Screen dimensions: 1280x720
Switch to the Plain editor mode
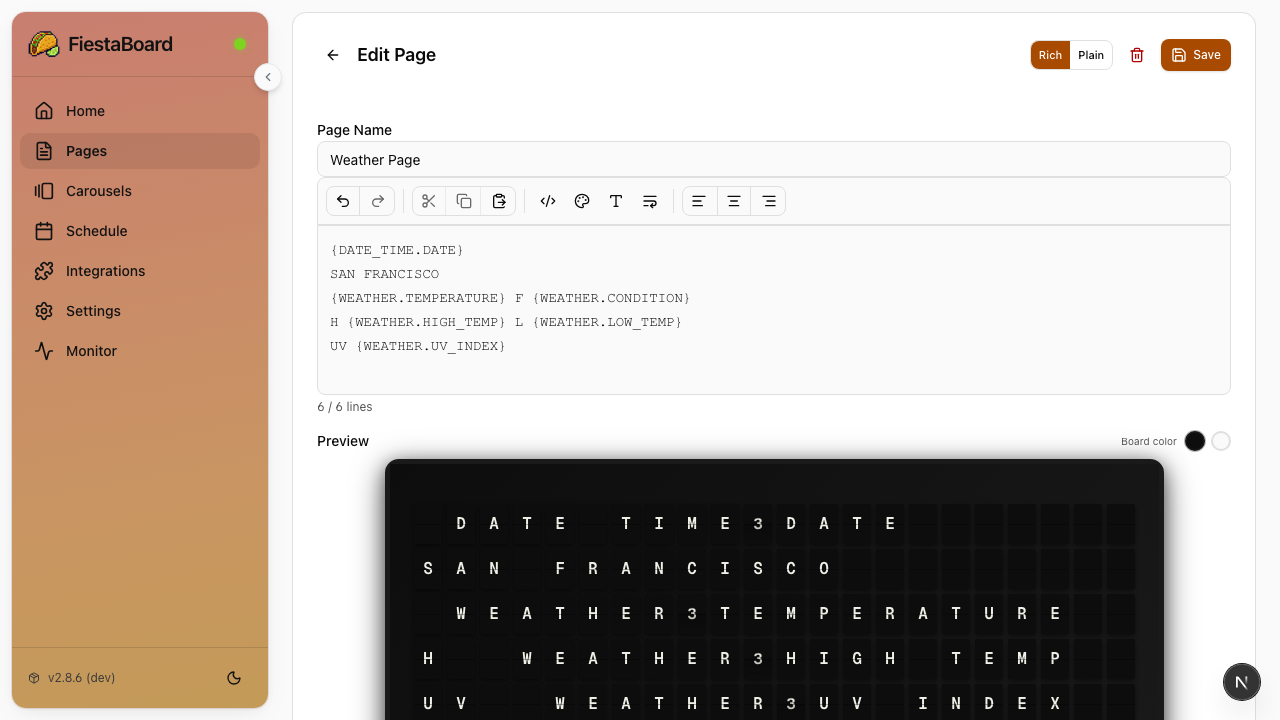(x=1091, y=55)
